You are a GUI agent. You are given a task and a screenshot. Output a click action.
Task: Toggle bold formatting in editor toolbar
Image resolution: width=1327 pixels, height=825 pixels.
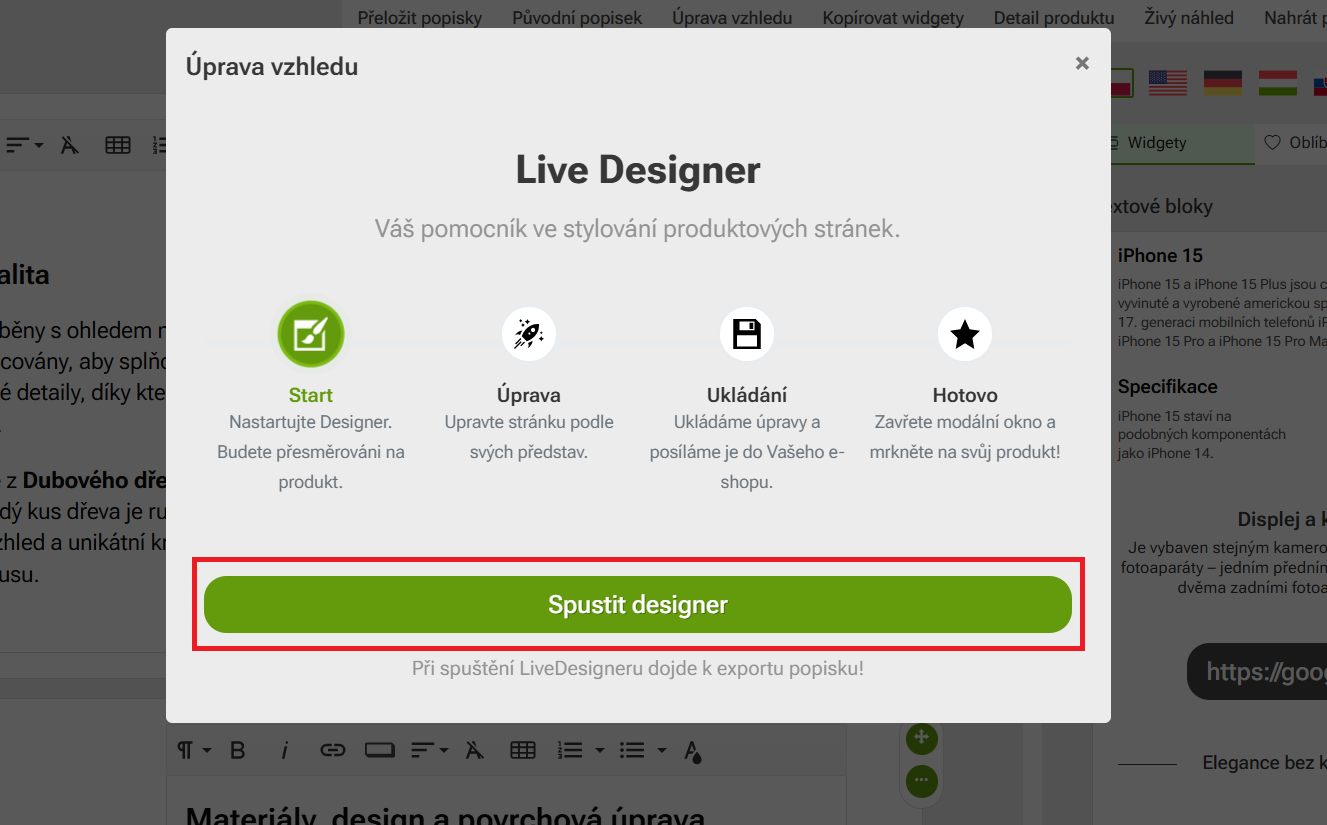pyautogui.click(x=237, y=750)
